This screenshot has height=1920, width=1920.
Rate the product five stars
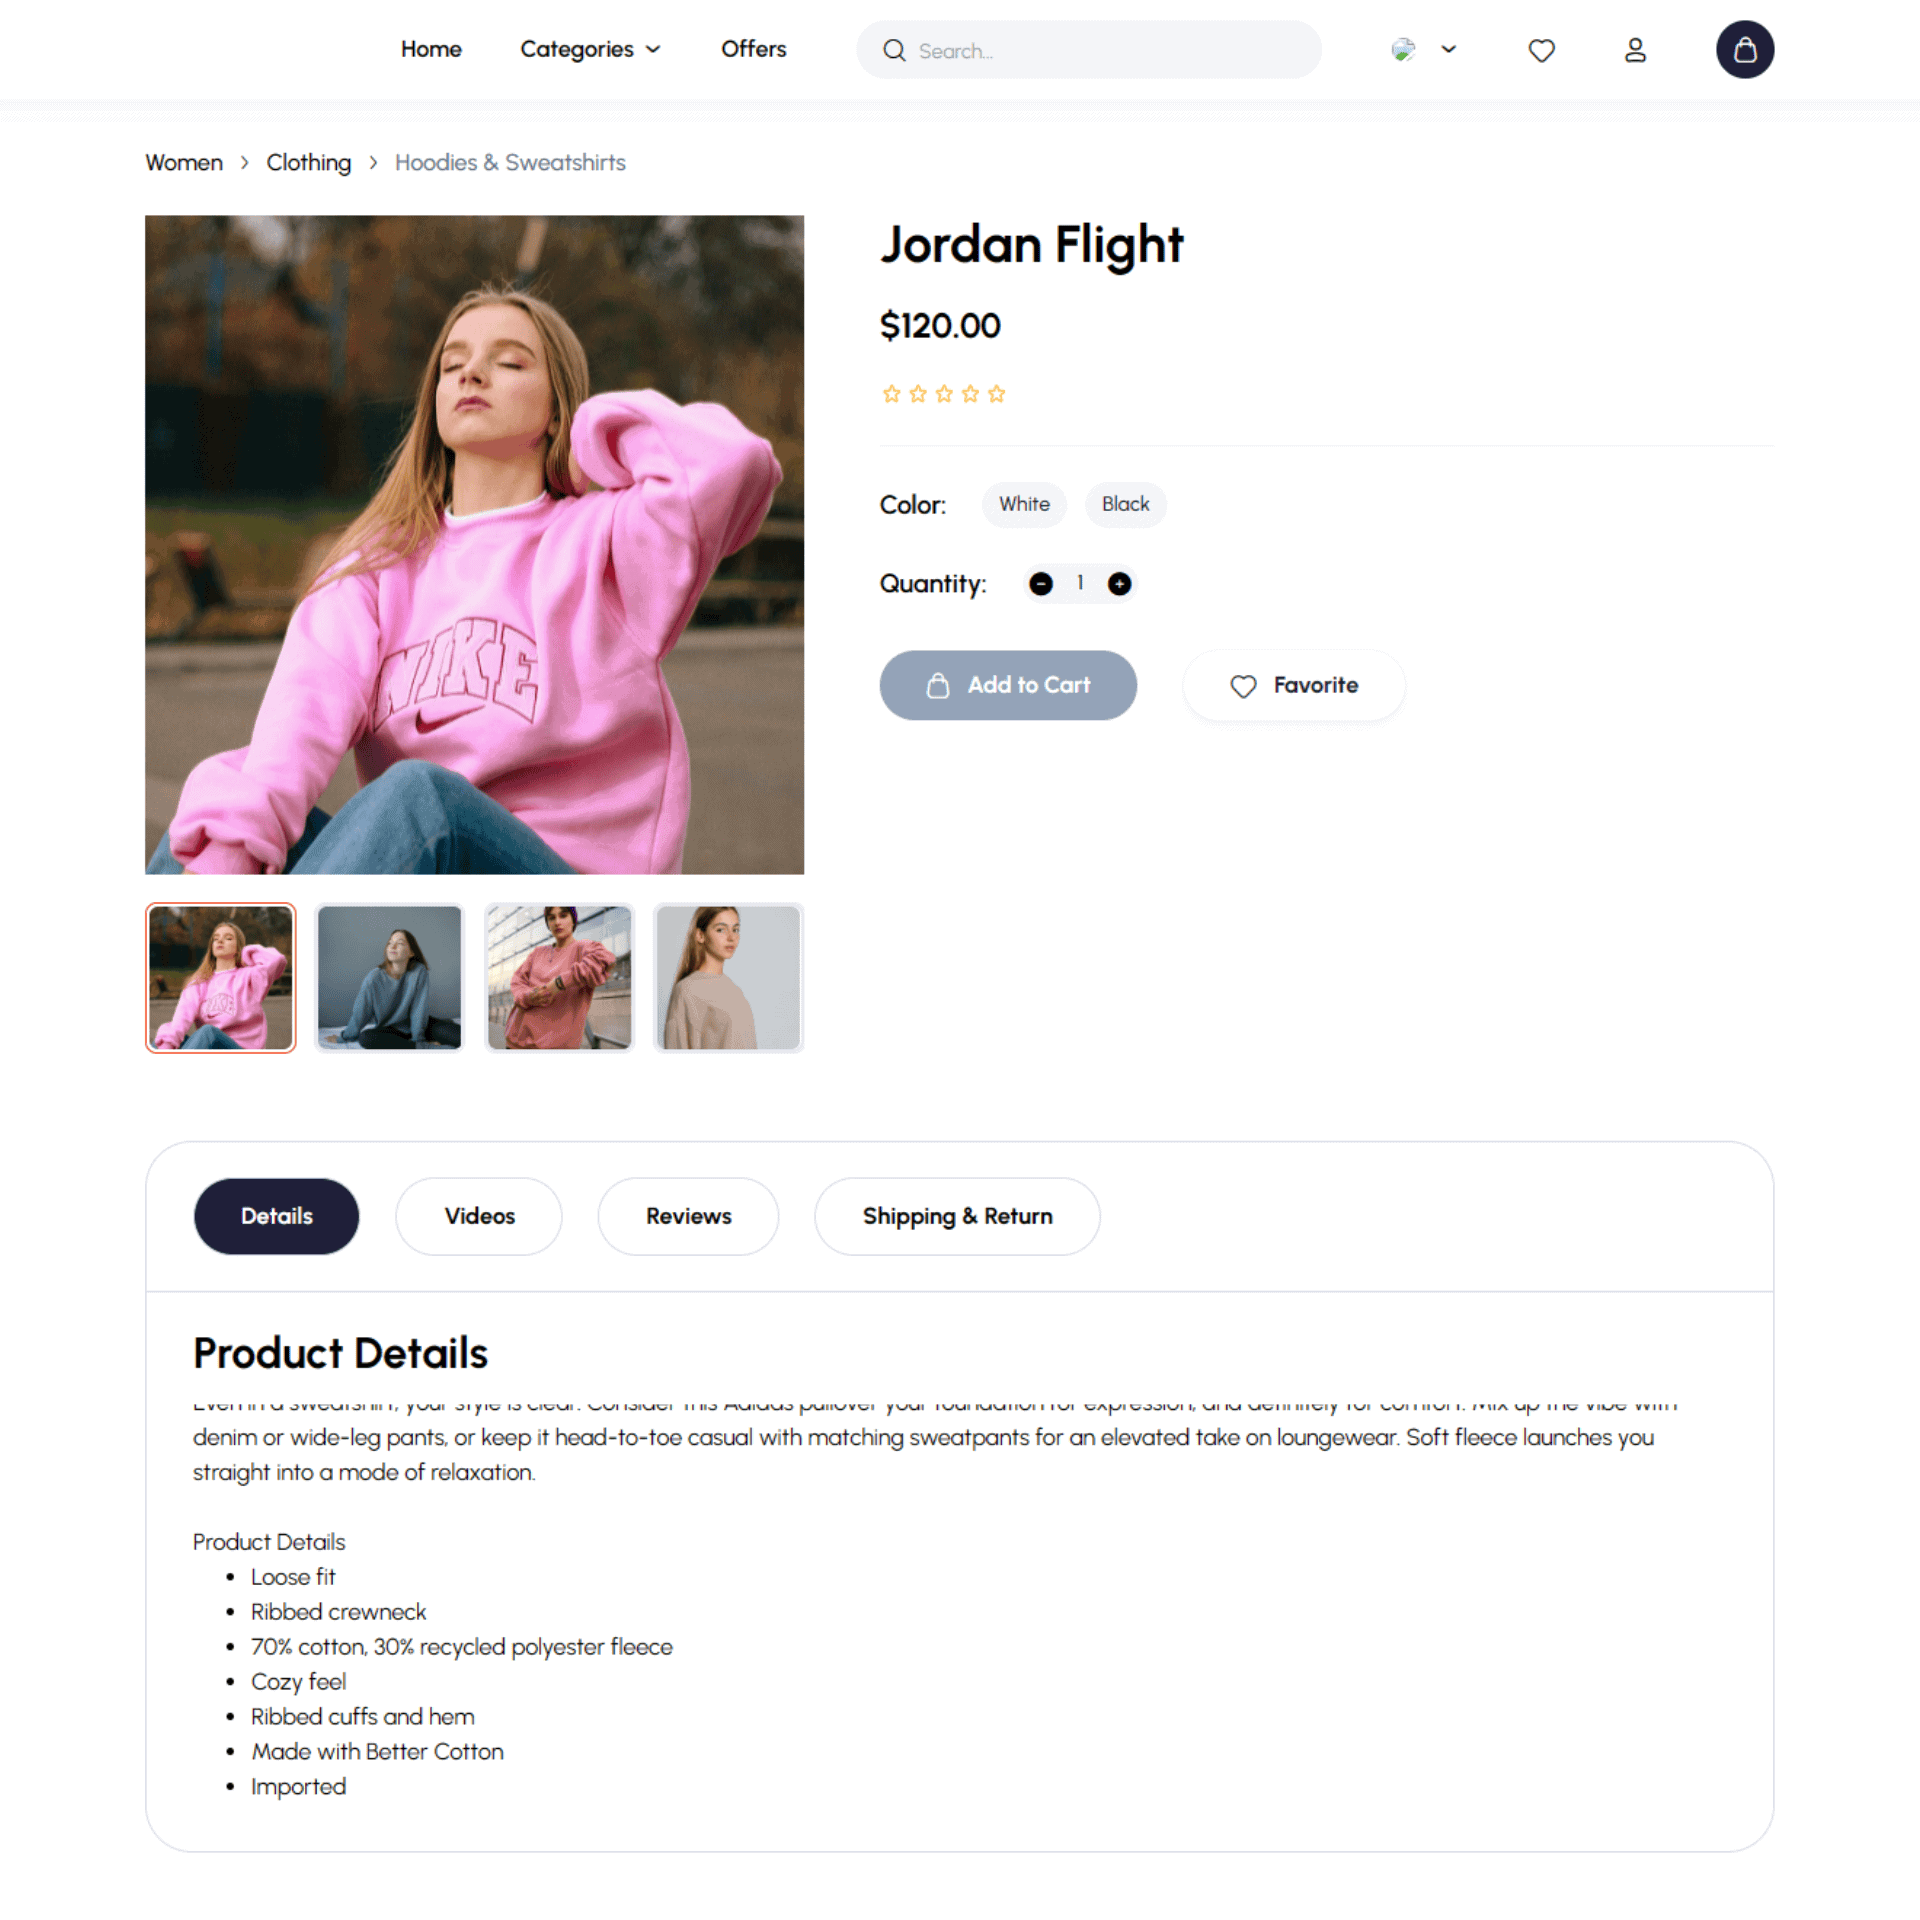click(996, 394)
